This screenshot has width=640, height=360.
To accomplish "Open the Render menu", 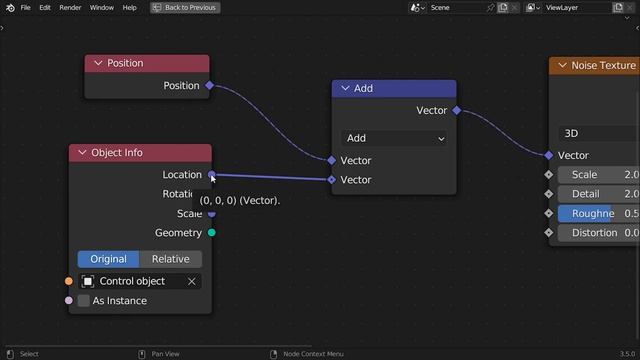I will [x=70, y=8].
